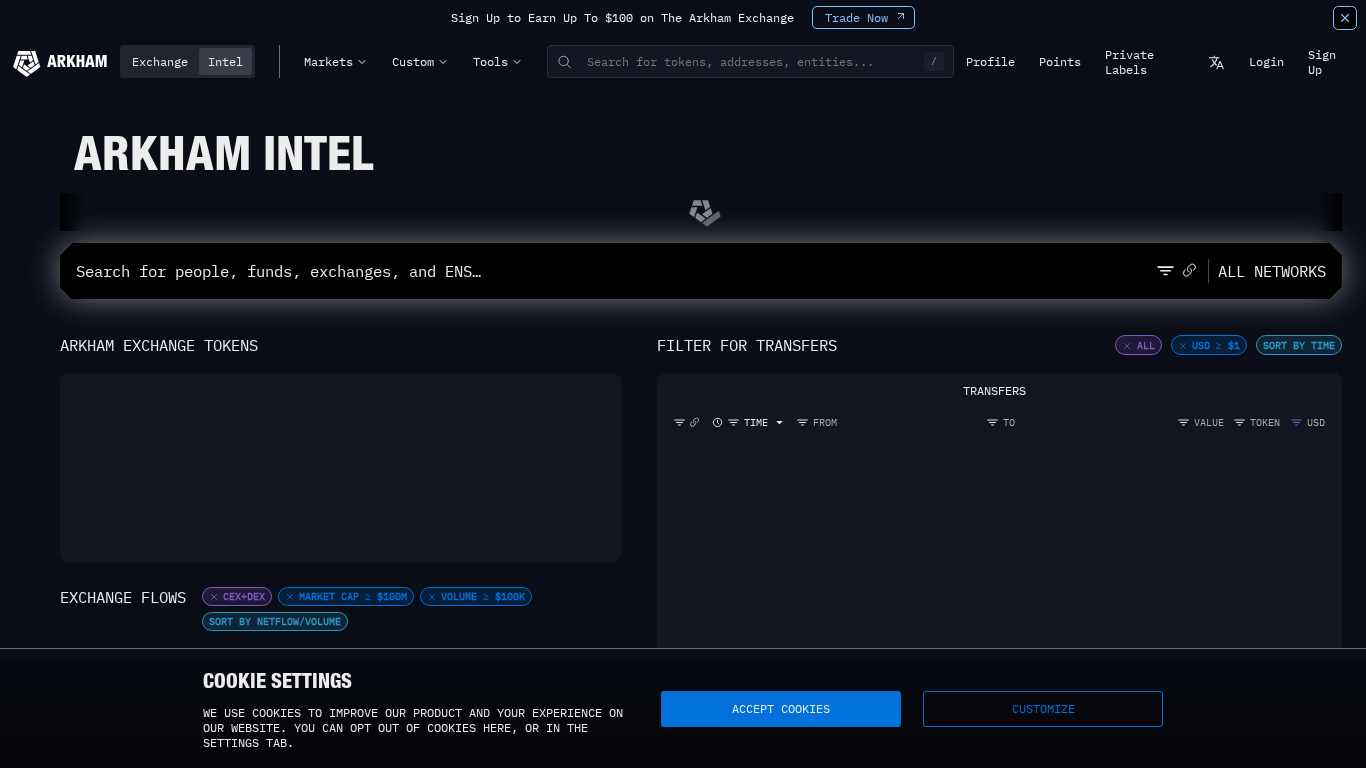Open the Points page

click(1060, 62)
